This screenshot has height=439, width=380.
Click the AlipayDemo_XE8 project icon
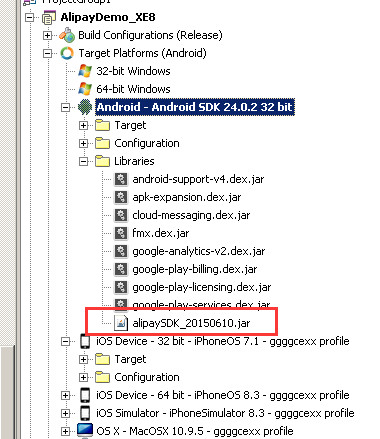tap(49, 17)
